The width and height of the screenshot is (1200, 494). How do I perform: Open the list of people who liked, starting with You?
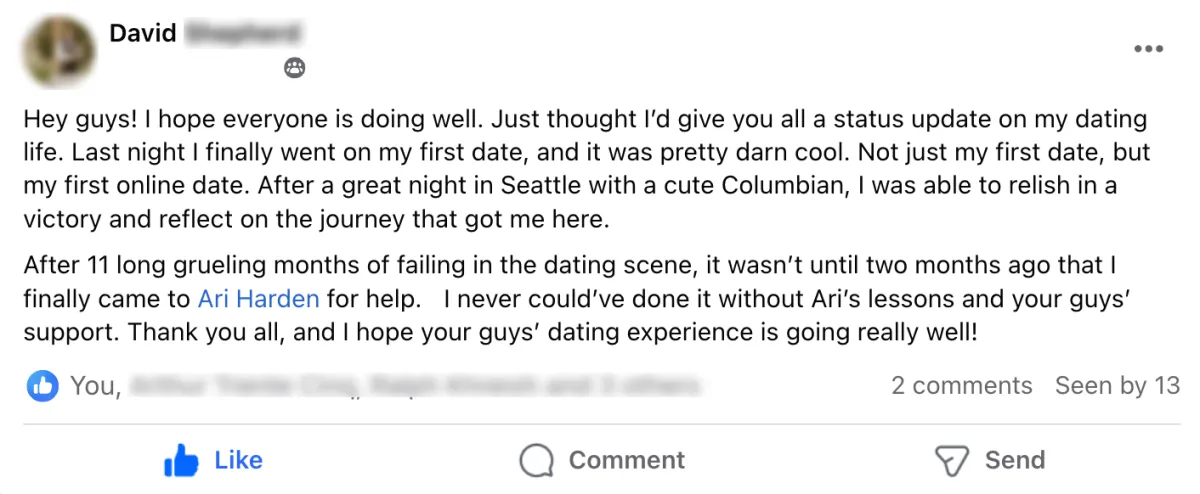coord(92,385)
